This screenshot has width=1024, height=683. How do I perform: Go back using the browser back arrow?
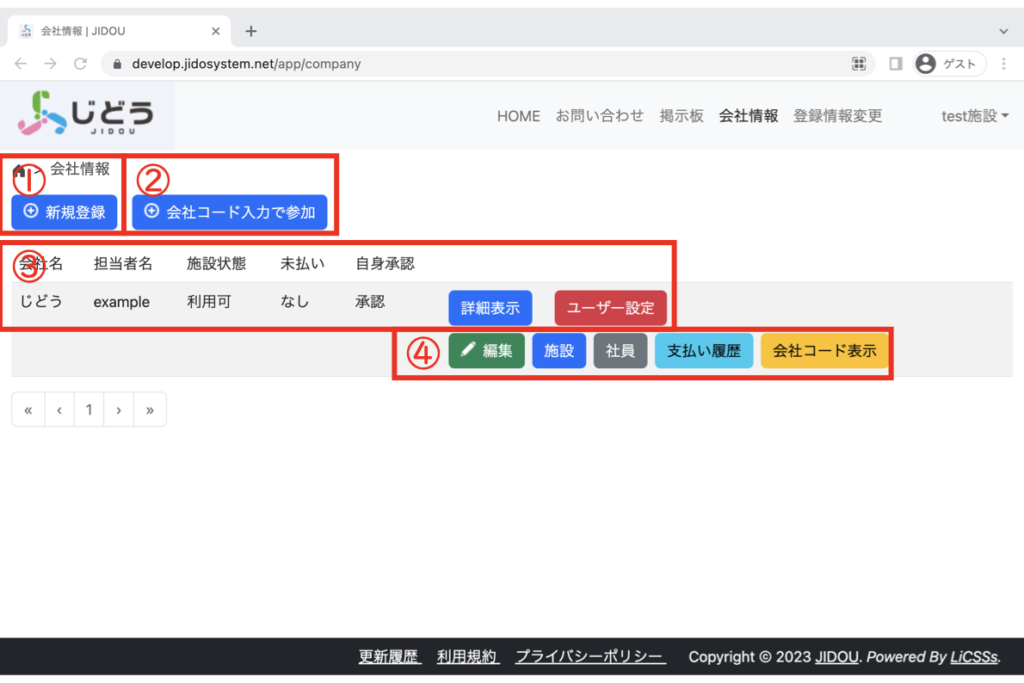coord(21,63)
